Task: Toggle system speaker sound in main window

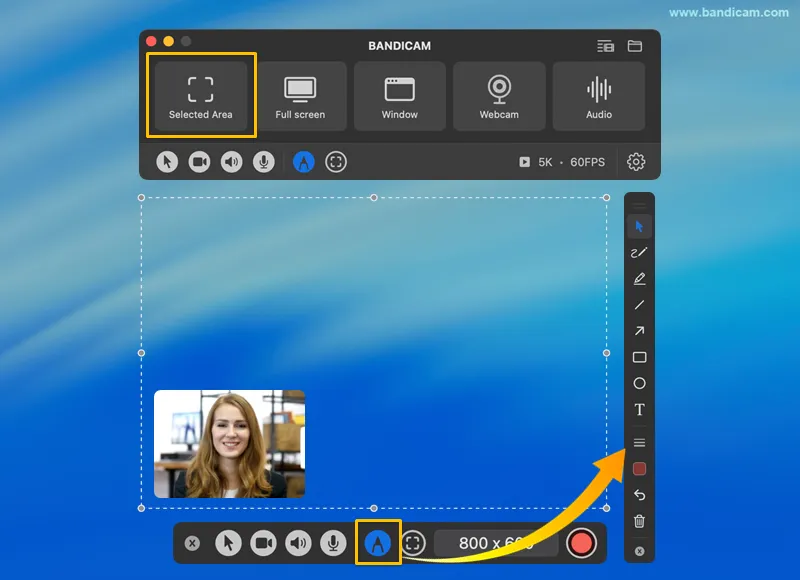Action: pos(232,162)
